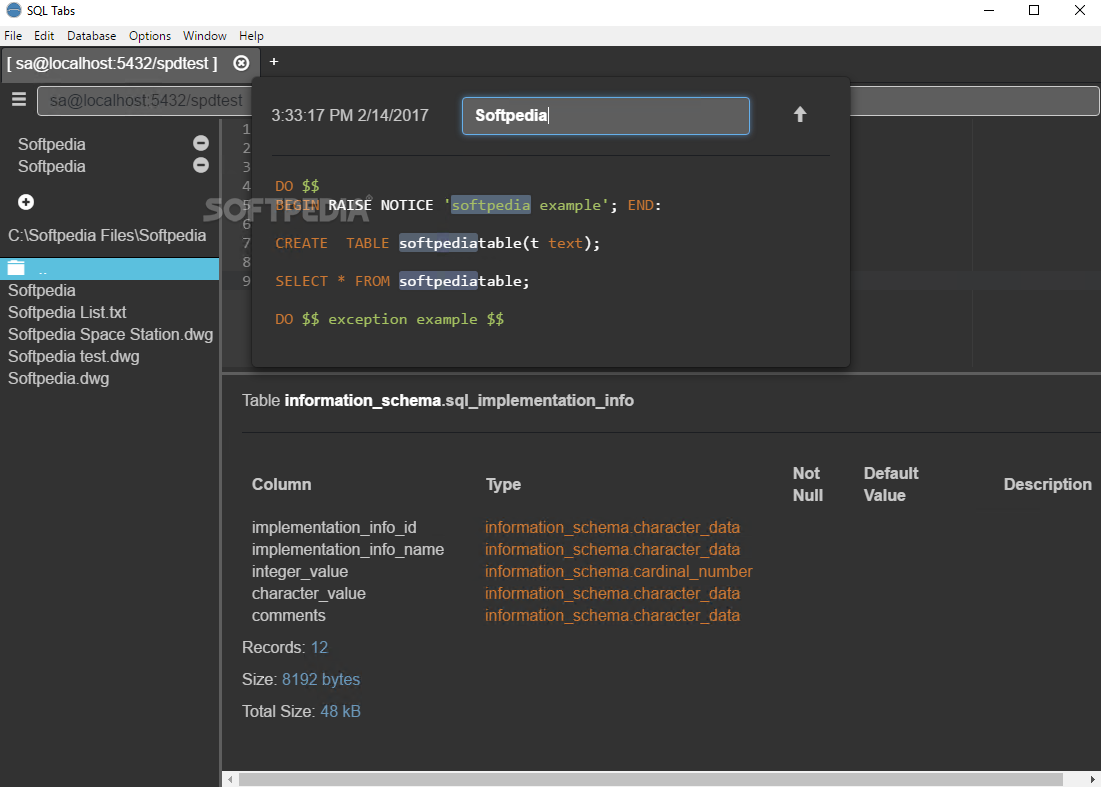Open Softpedia test.dwg file

73,356
